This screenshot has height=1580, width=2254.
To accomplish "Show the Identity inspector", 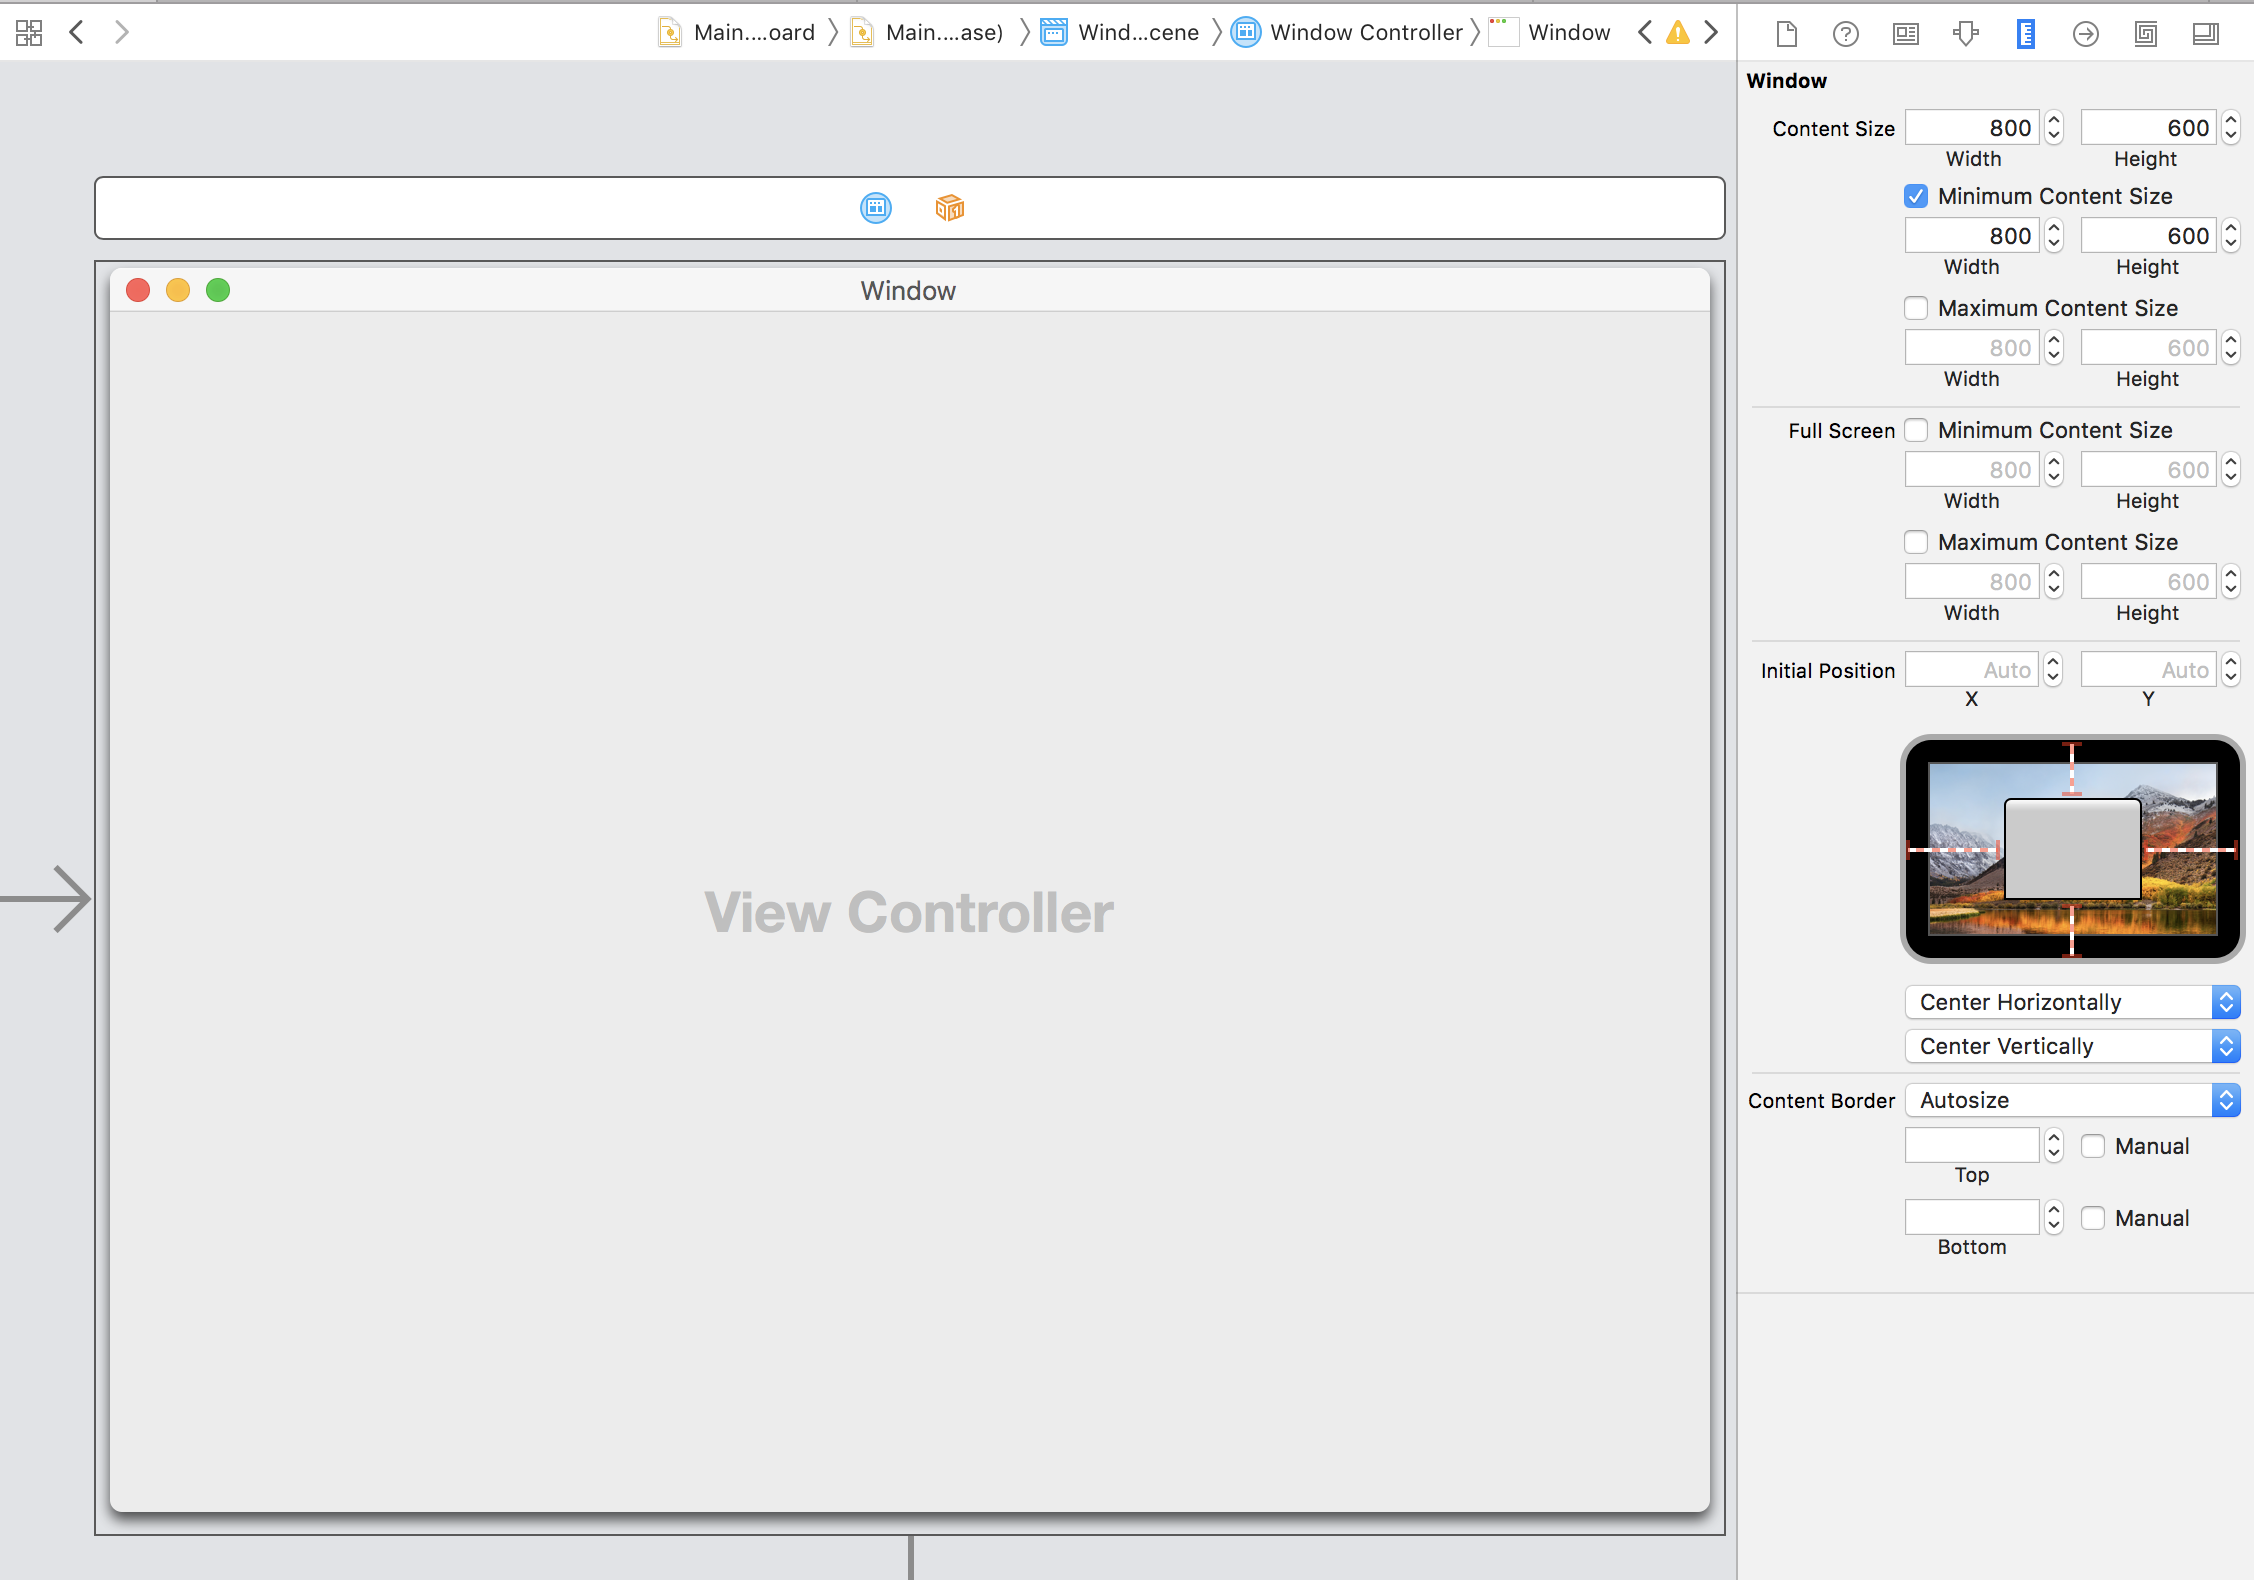I will tap(1906, 34).
